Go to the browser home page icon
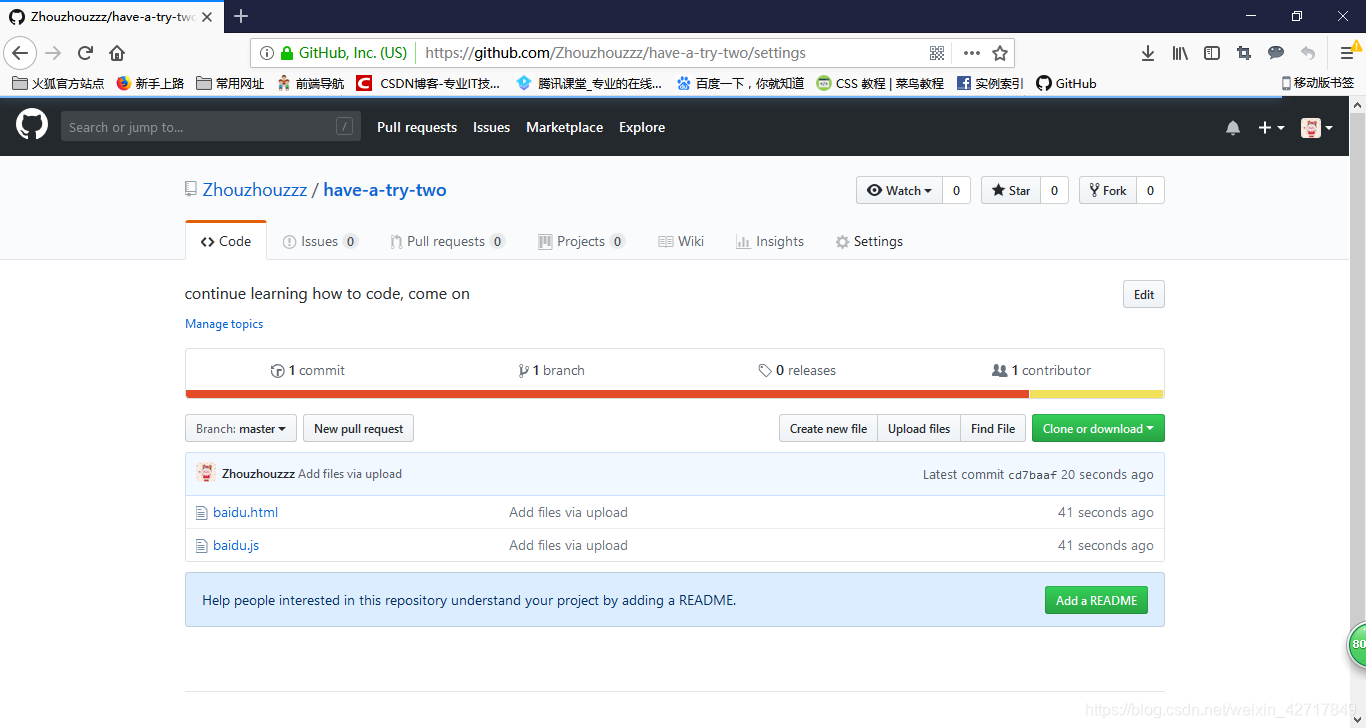 pyautogui.click(x=117, y=53)
